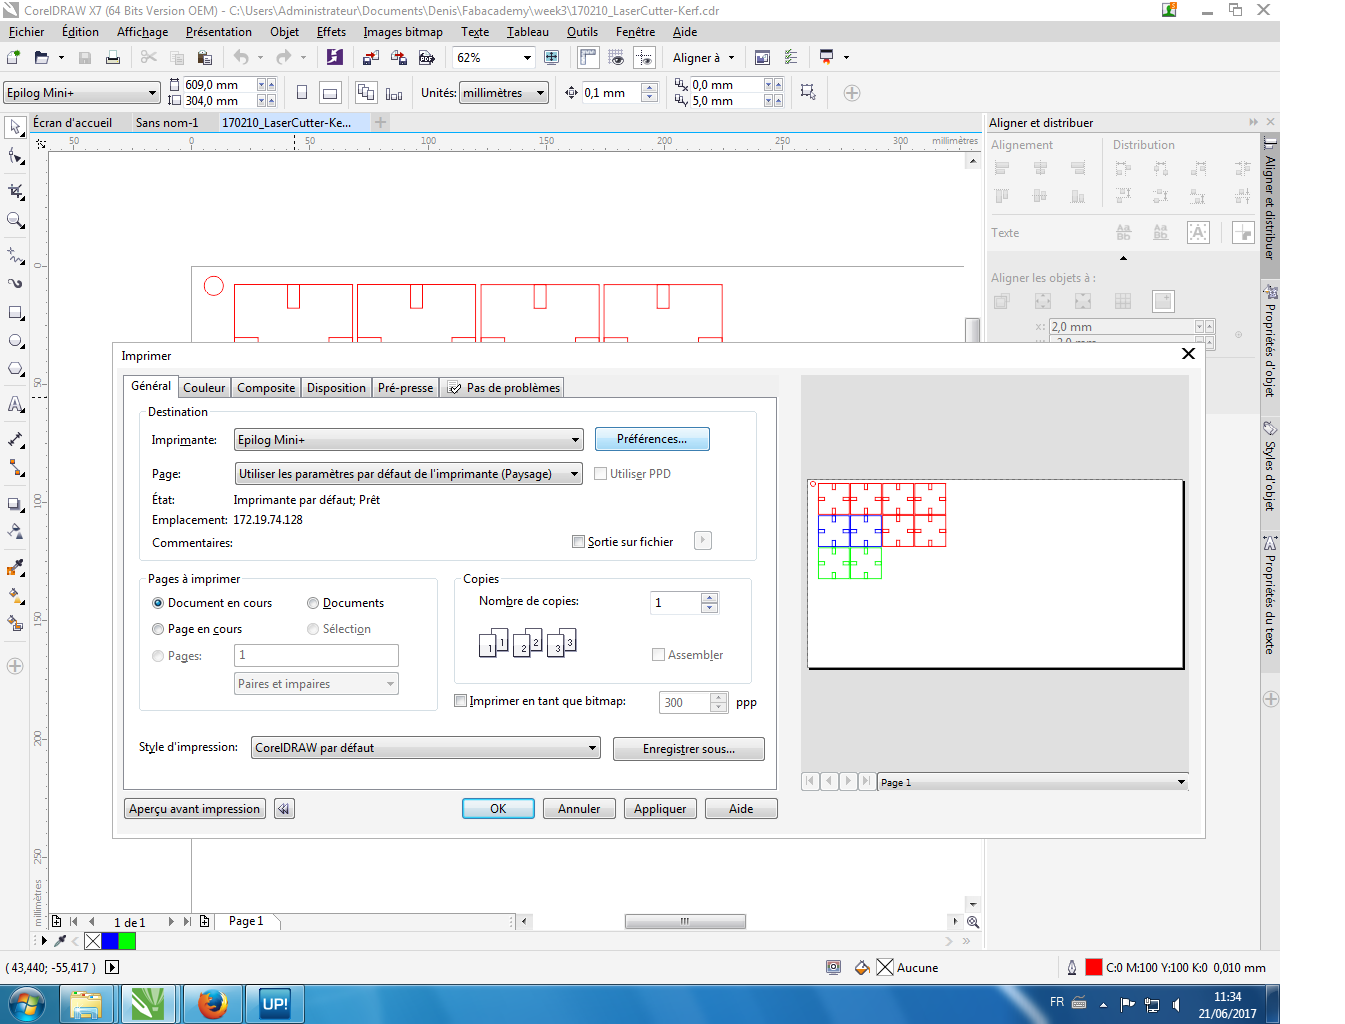Enable Imprimer en tant que bitmap checkbox
The image size is (1345, 1024).
pos(460,701)
